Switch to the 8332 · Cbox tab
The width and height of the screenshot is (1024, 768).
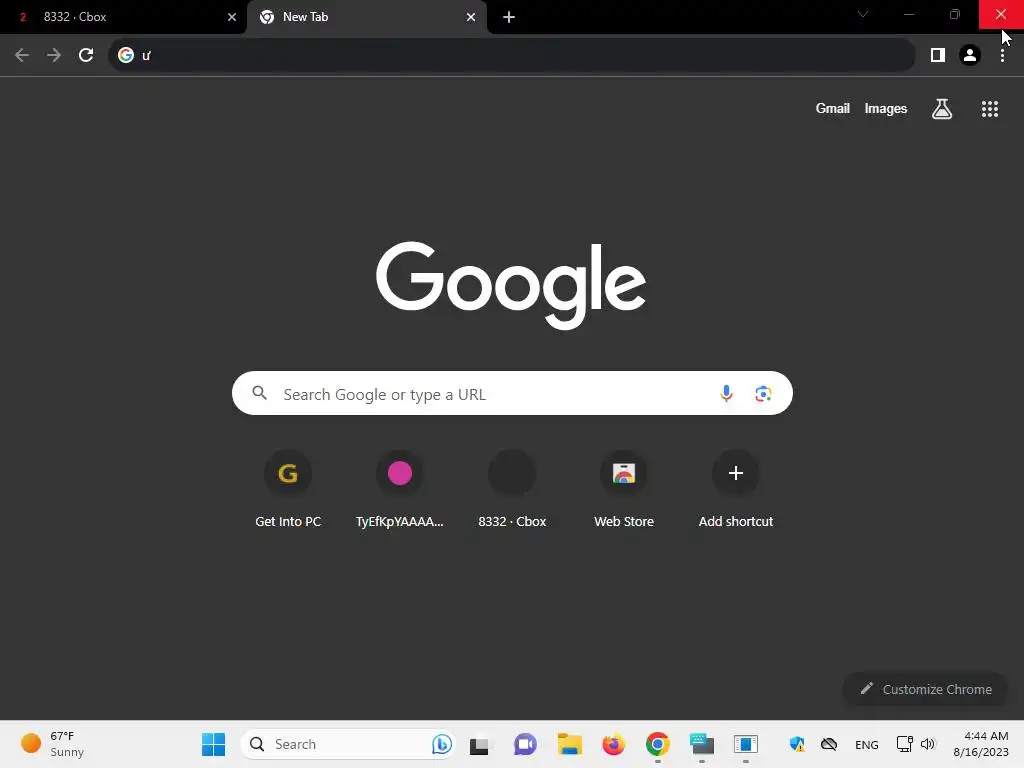pyautogui.click(x=123, y=17)
